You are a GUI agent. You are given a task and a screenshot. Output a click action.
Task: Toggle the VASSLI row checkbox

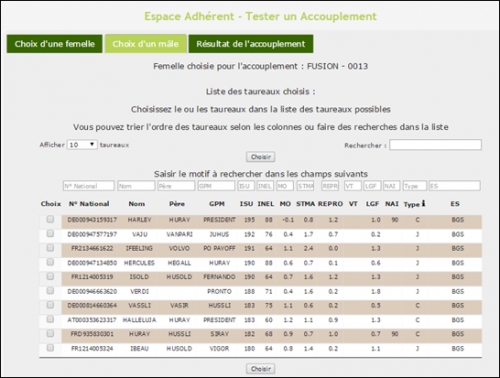click(50, 305)
